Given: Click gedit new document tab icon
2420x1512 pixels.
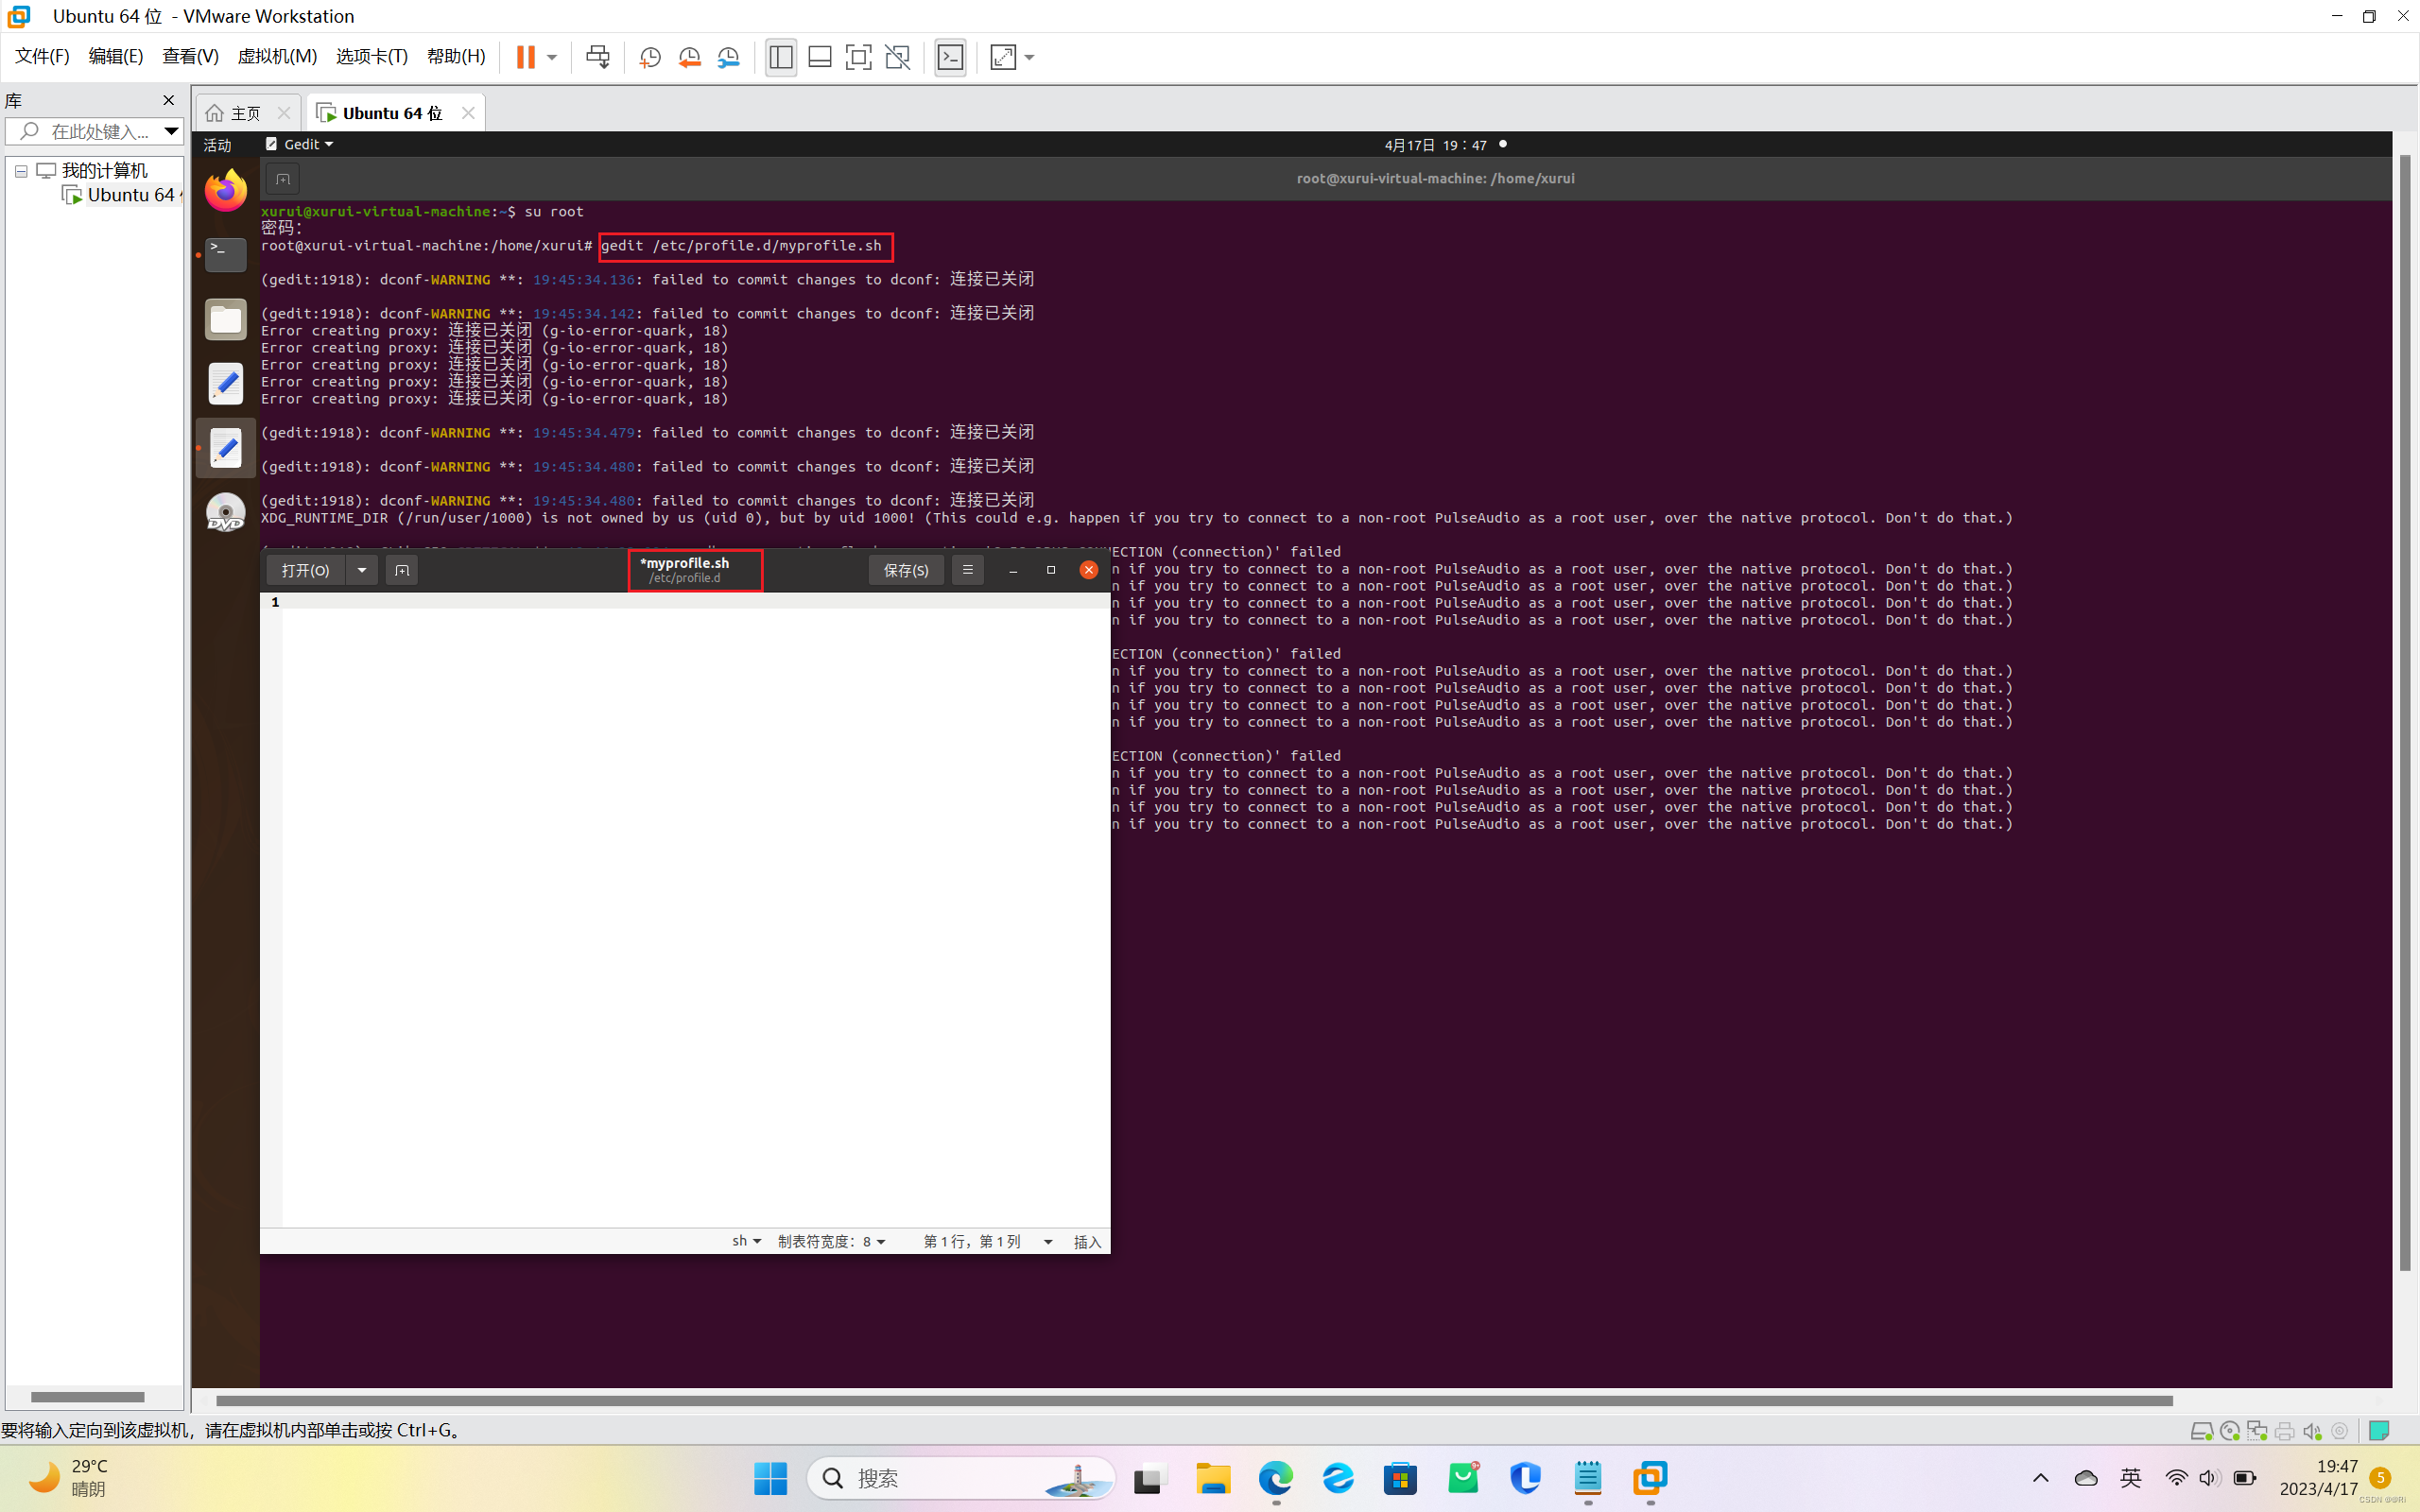Looking at the screenshot, I should [402, 570].
